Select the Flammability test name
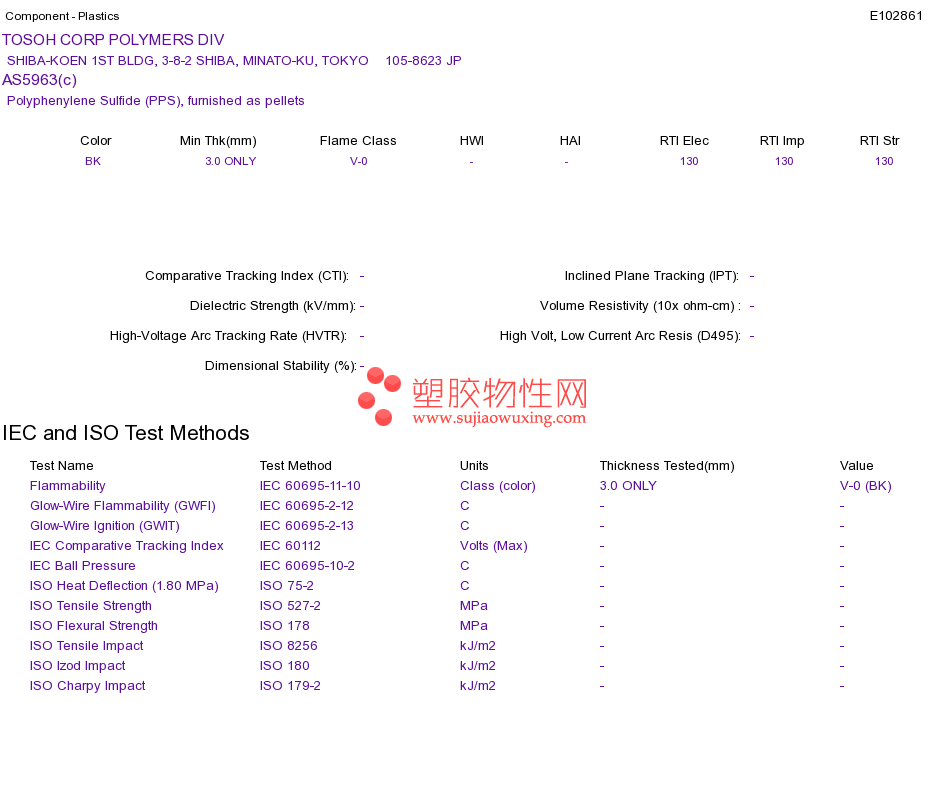The image size is (950, 800). (x=68, y=486)
